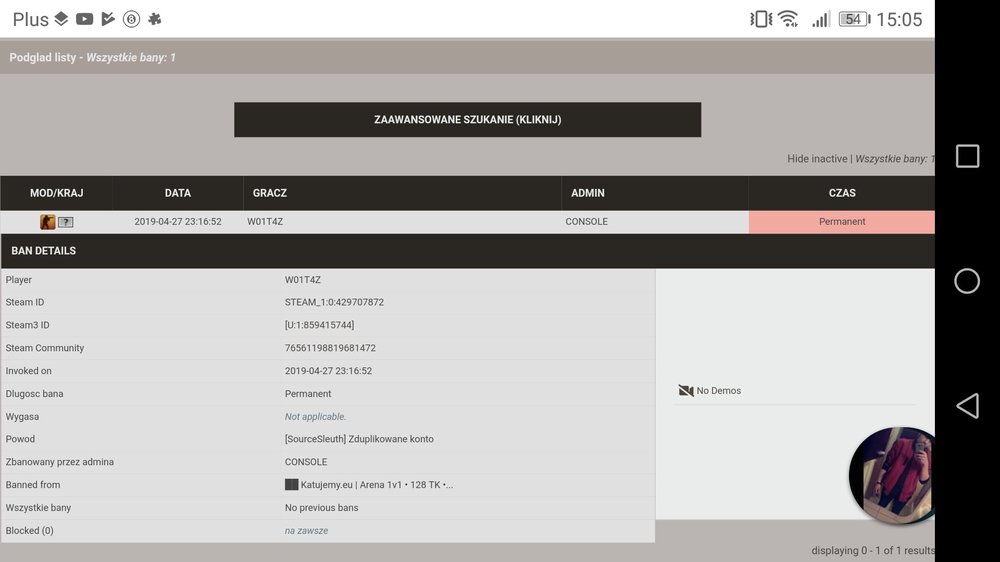The height and width of the screenshot is (562, 1000).
Task: Select the Player value W01T4Z in details
Action: coord(303,280)
